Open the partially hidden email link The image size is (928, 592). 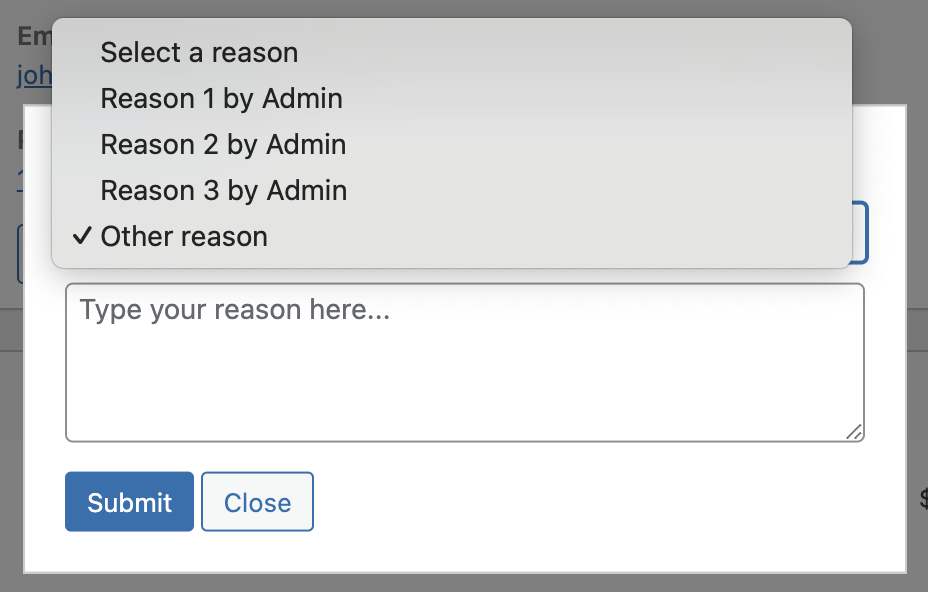click(34, 76)
